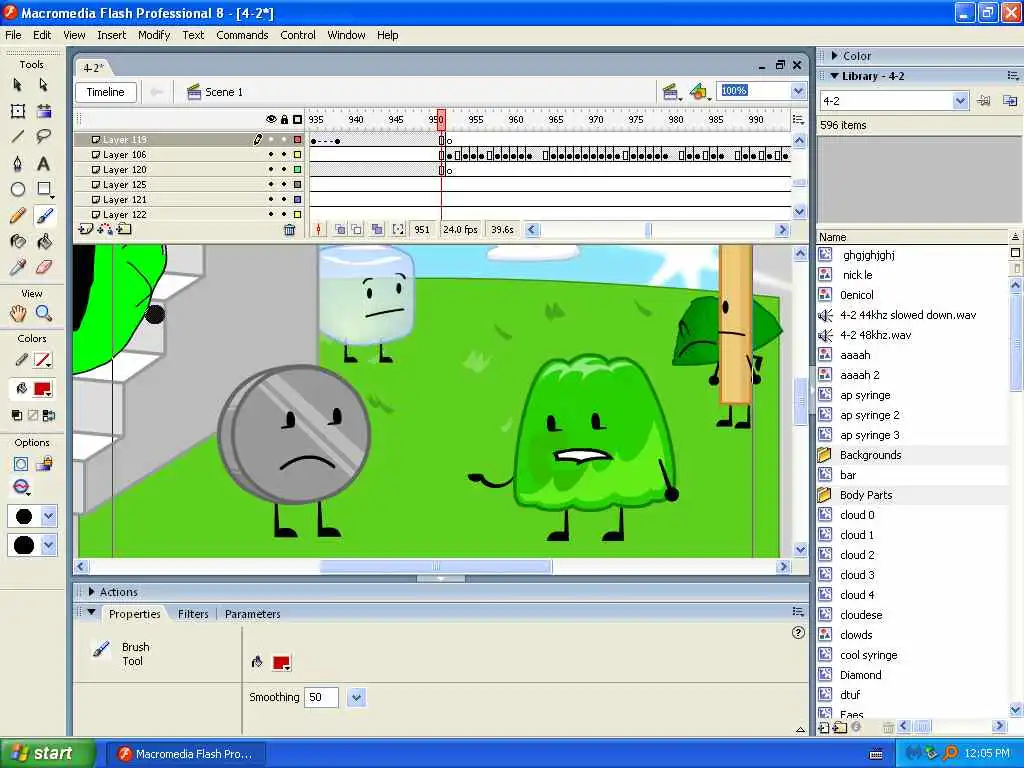Select the Selection arrow tool

(18, 85)
